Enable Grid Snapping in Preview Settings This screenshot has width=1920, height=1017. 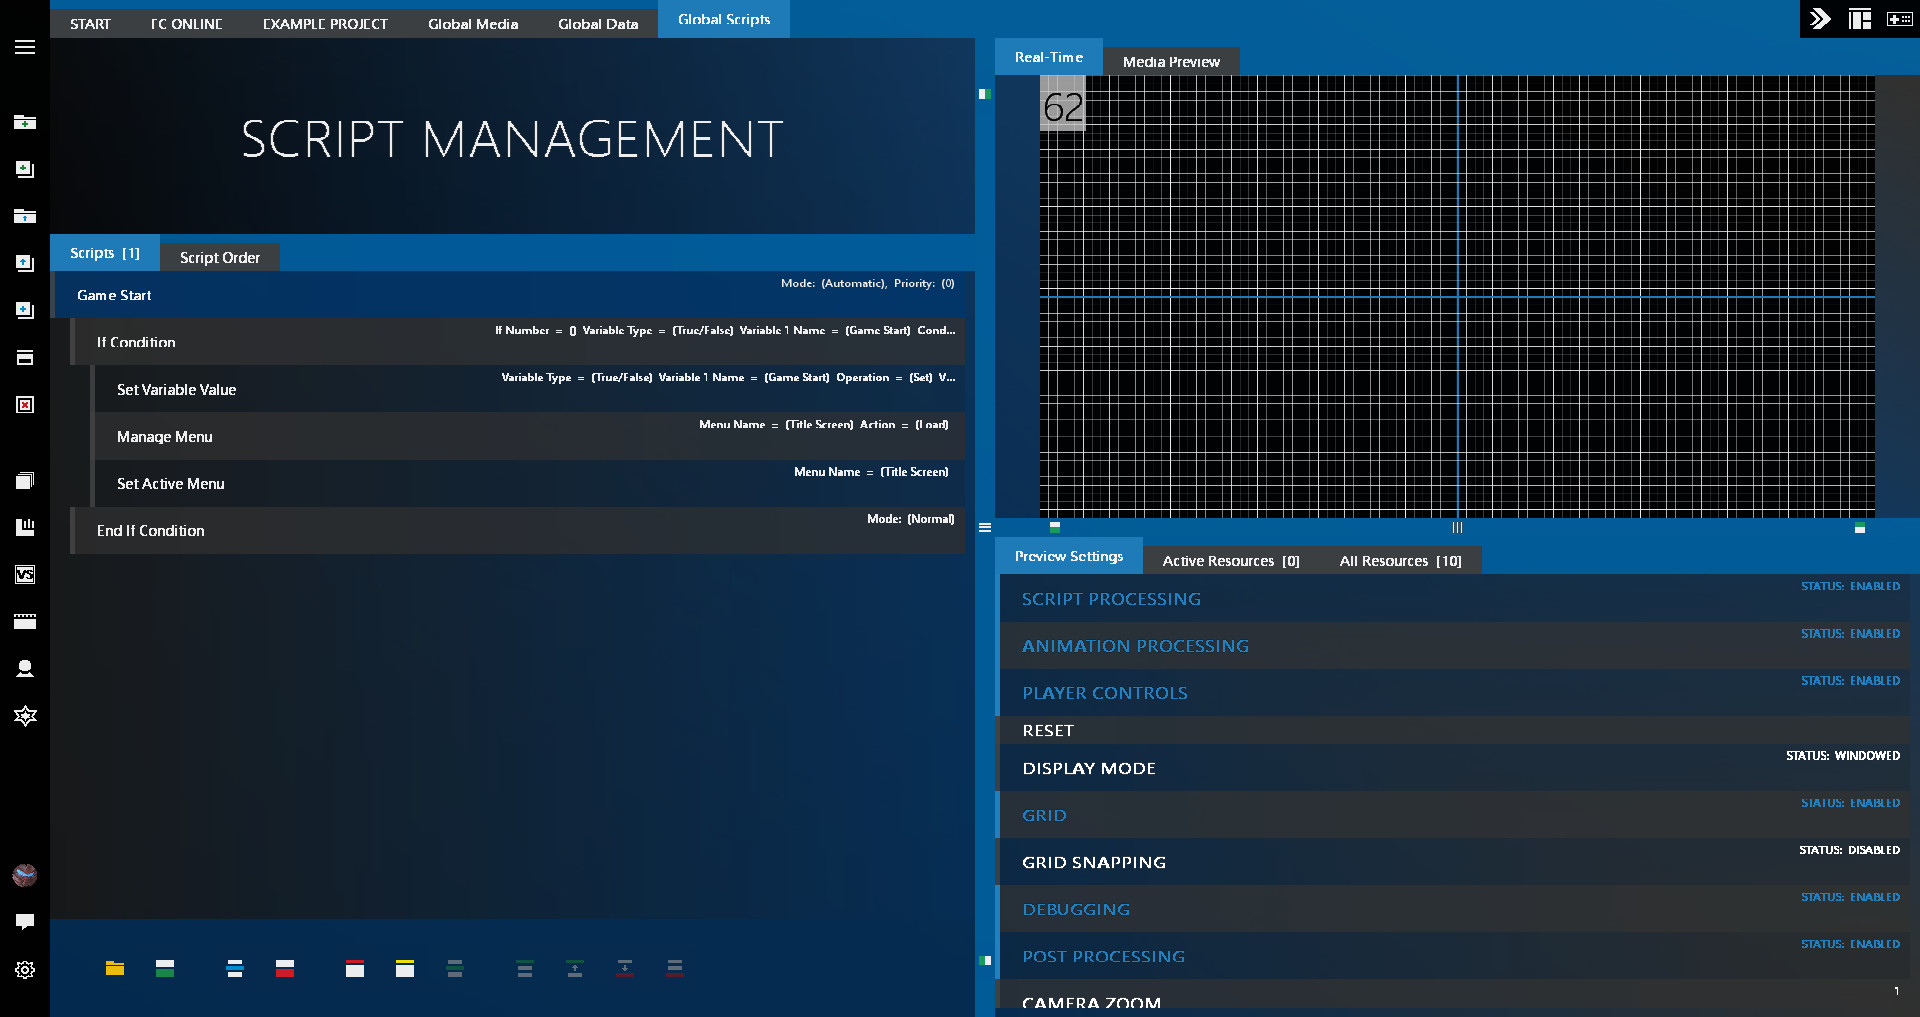coord(1094,862)
